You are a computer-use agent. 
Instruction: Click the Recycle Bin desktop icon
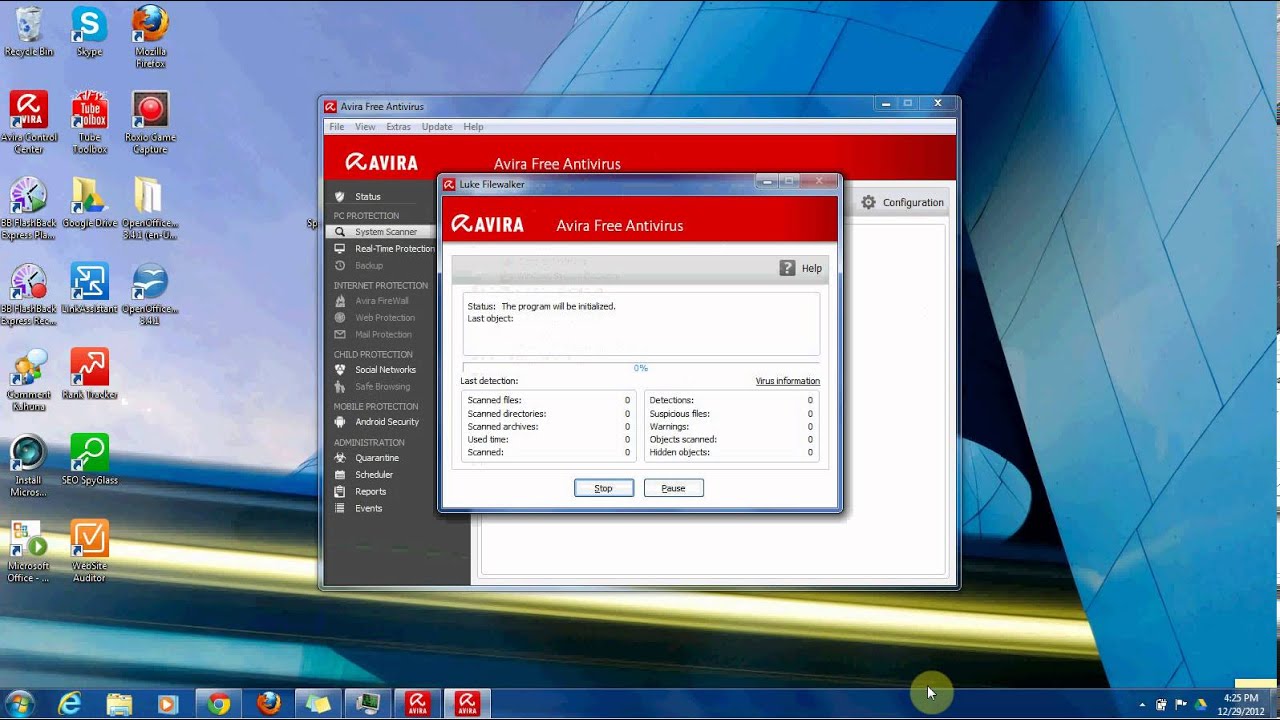click(x=29, y=33)
